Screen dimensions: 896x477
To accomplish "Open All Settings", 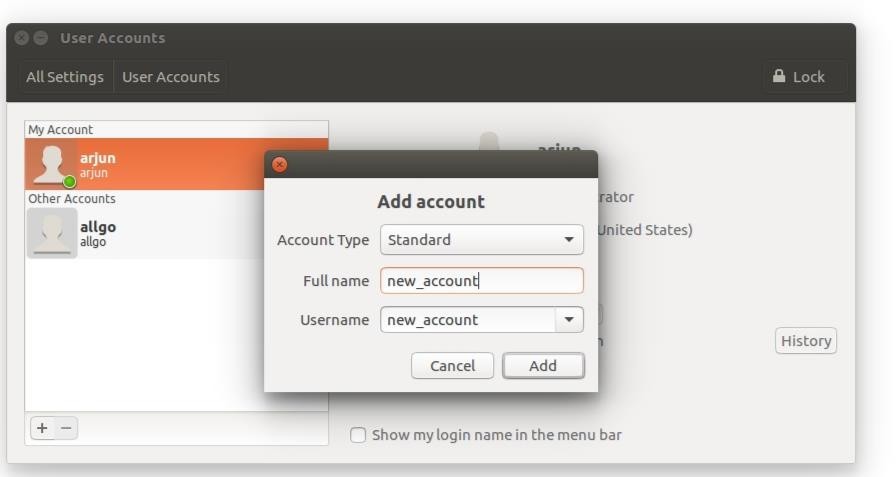I will [65, 77].
